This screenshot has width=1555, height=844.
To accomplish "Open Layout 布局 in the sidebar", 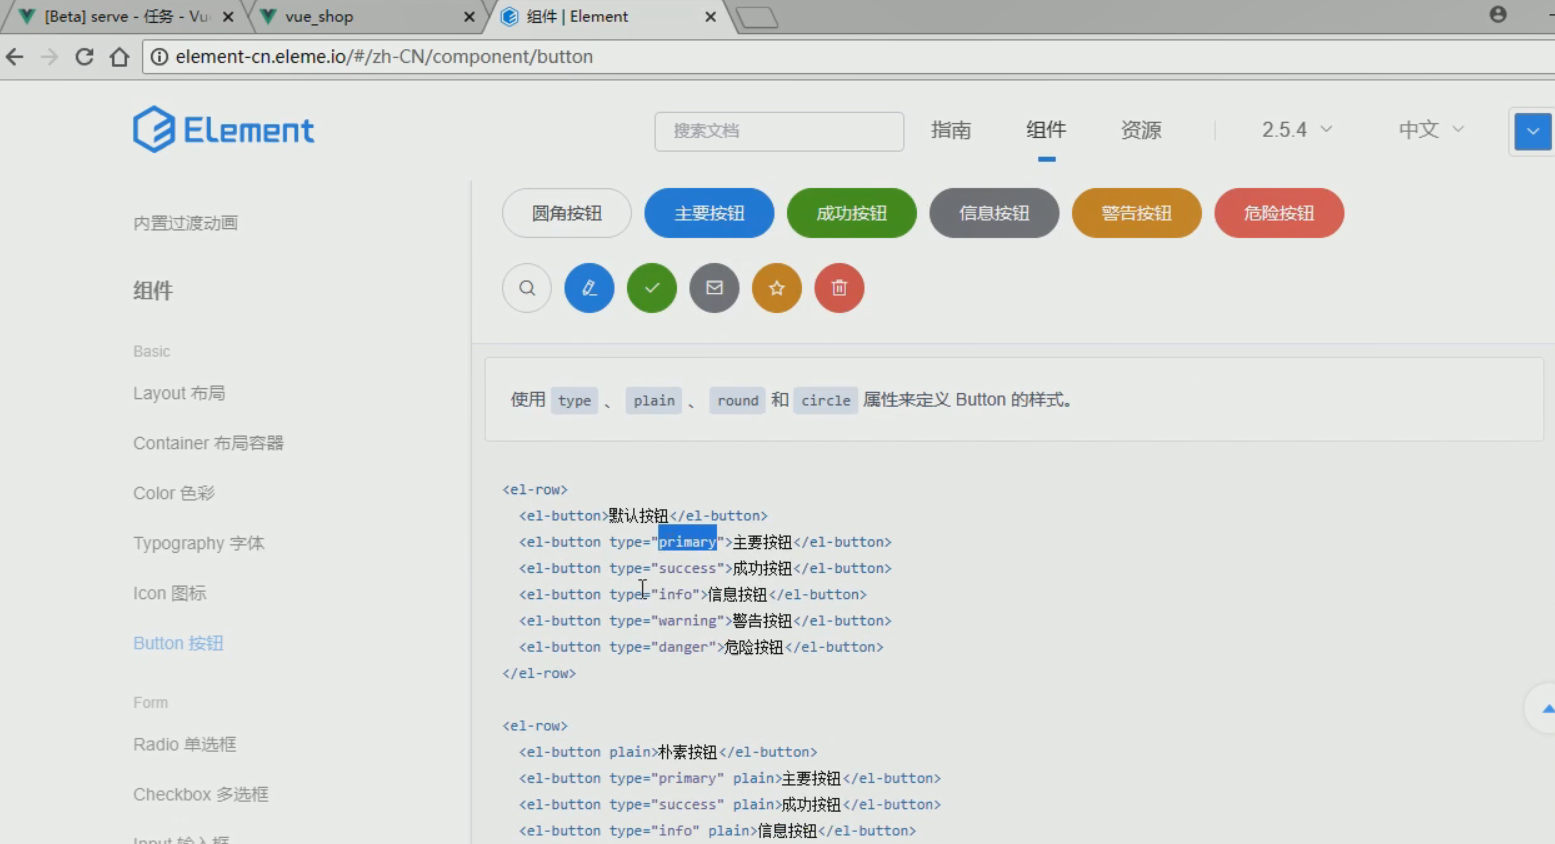I will tap(179, 393).
